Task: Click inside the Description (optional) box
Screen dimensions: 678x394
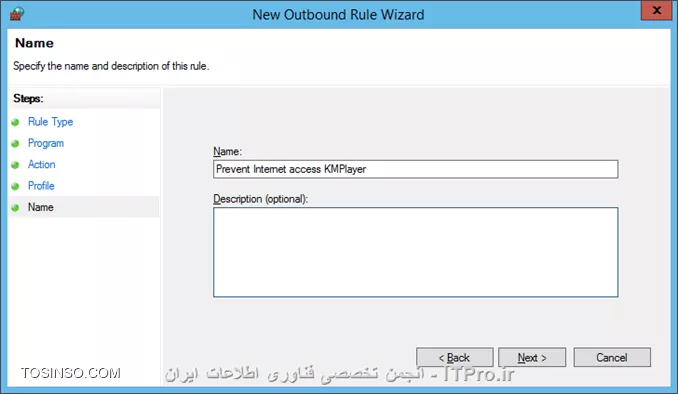Action: [x=416, y=252]
